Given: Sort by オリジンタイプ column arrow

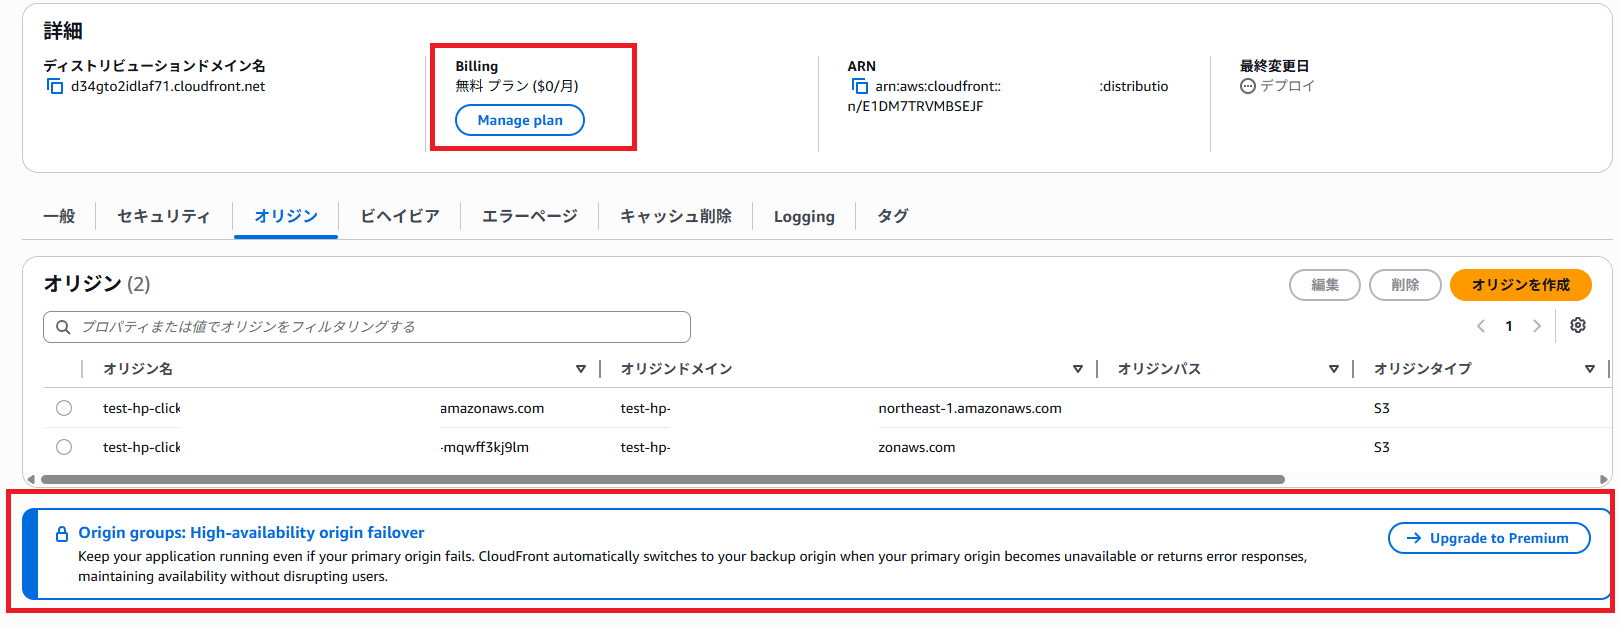Looking at the screenshot, I should [x=1590, y=369].
